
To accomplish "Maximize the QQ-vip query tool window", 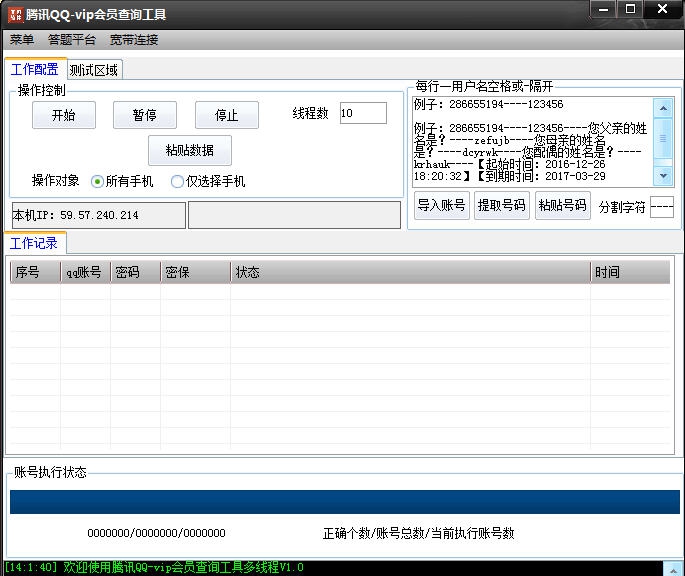I will point(630,9).
